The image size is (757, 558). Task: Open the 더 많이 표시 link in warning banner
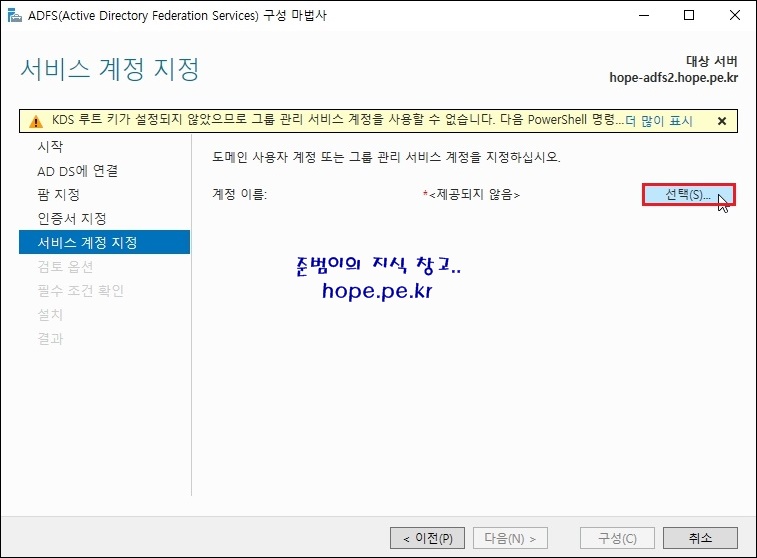(659, 121)
